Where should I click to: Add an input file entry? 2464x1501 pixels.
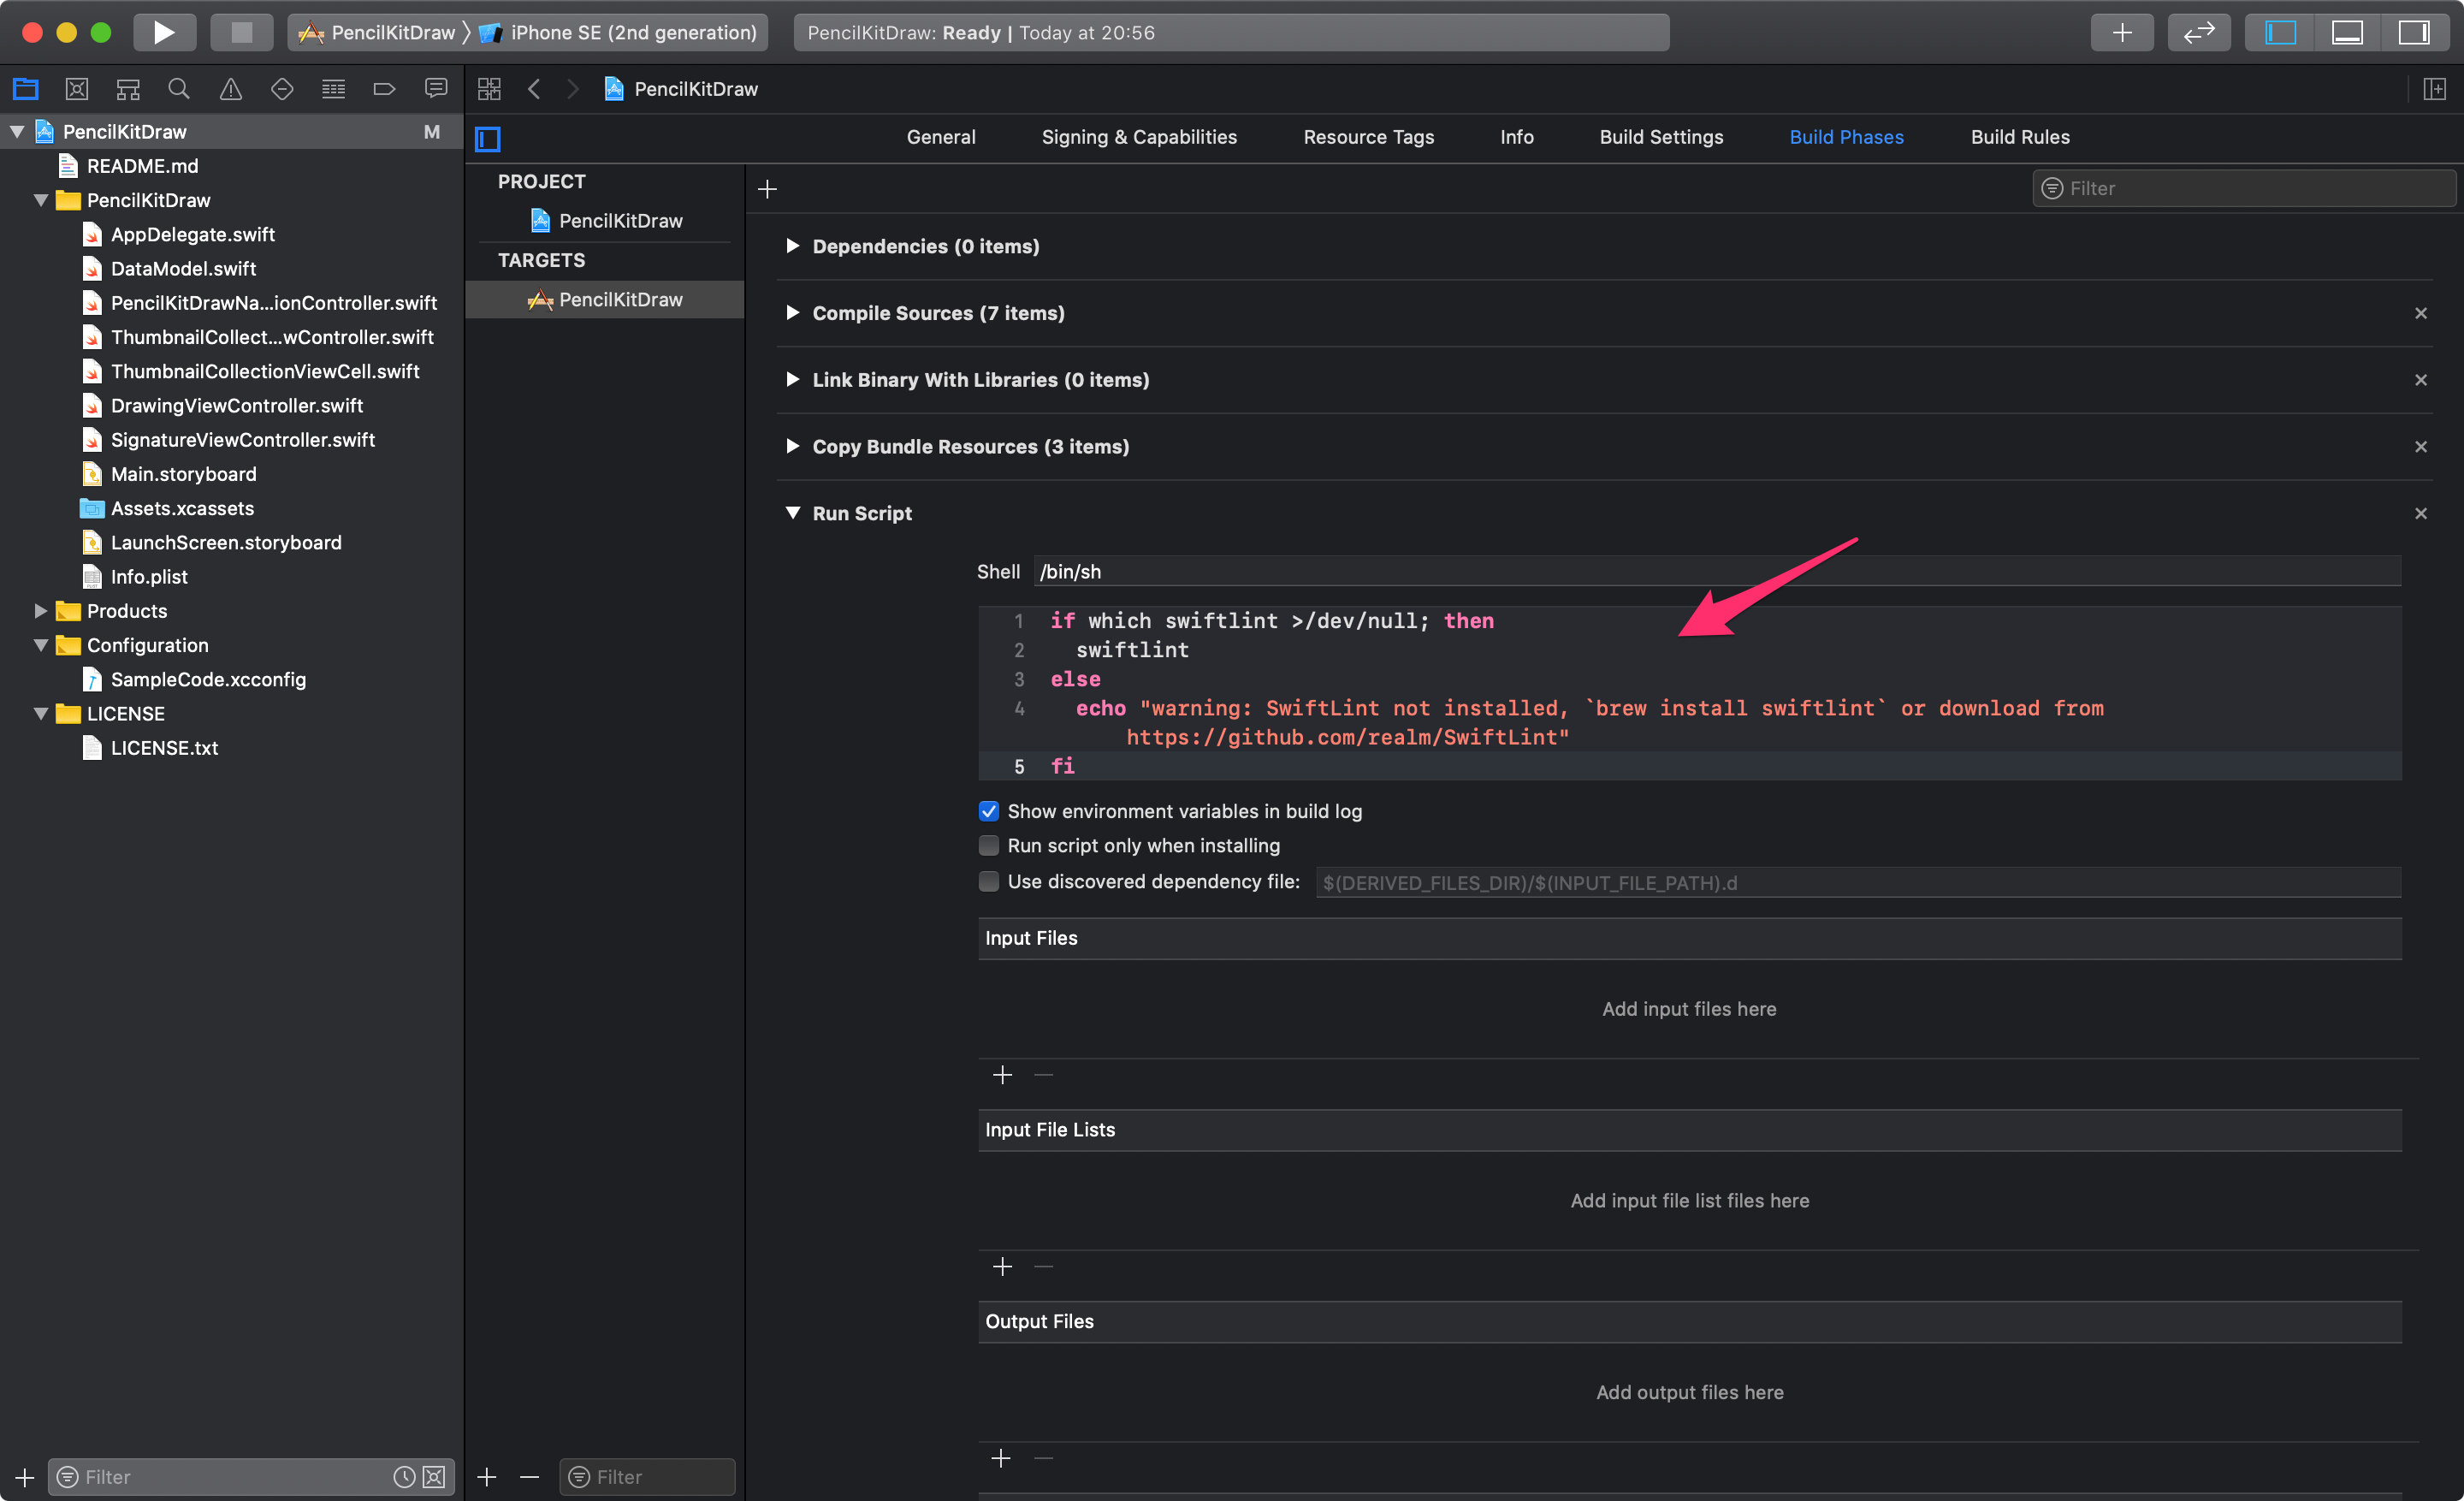pos(1002,1075)
